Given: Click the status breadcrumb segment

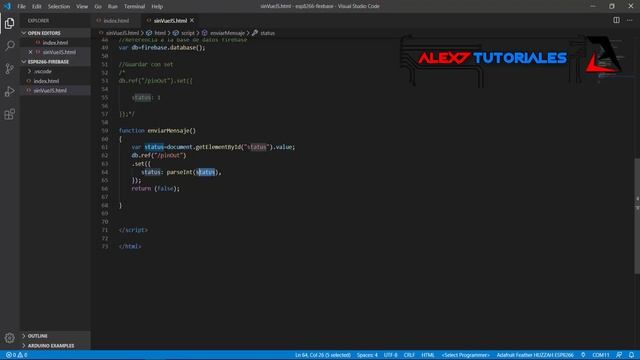Looking at the screenshot, I should [267, 33].
